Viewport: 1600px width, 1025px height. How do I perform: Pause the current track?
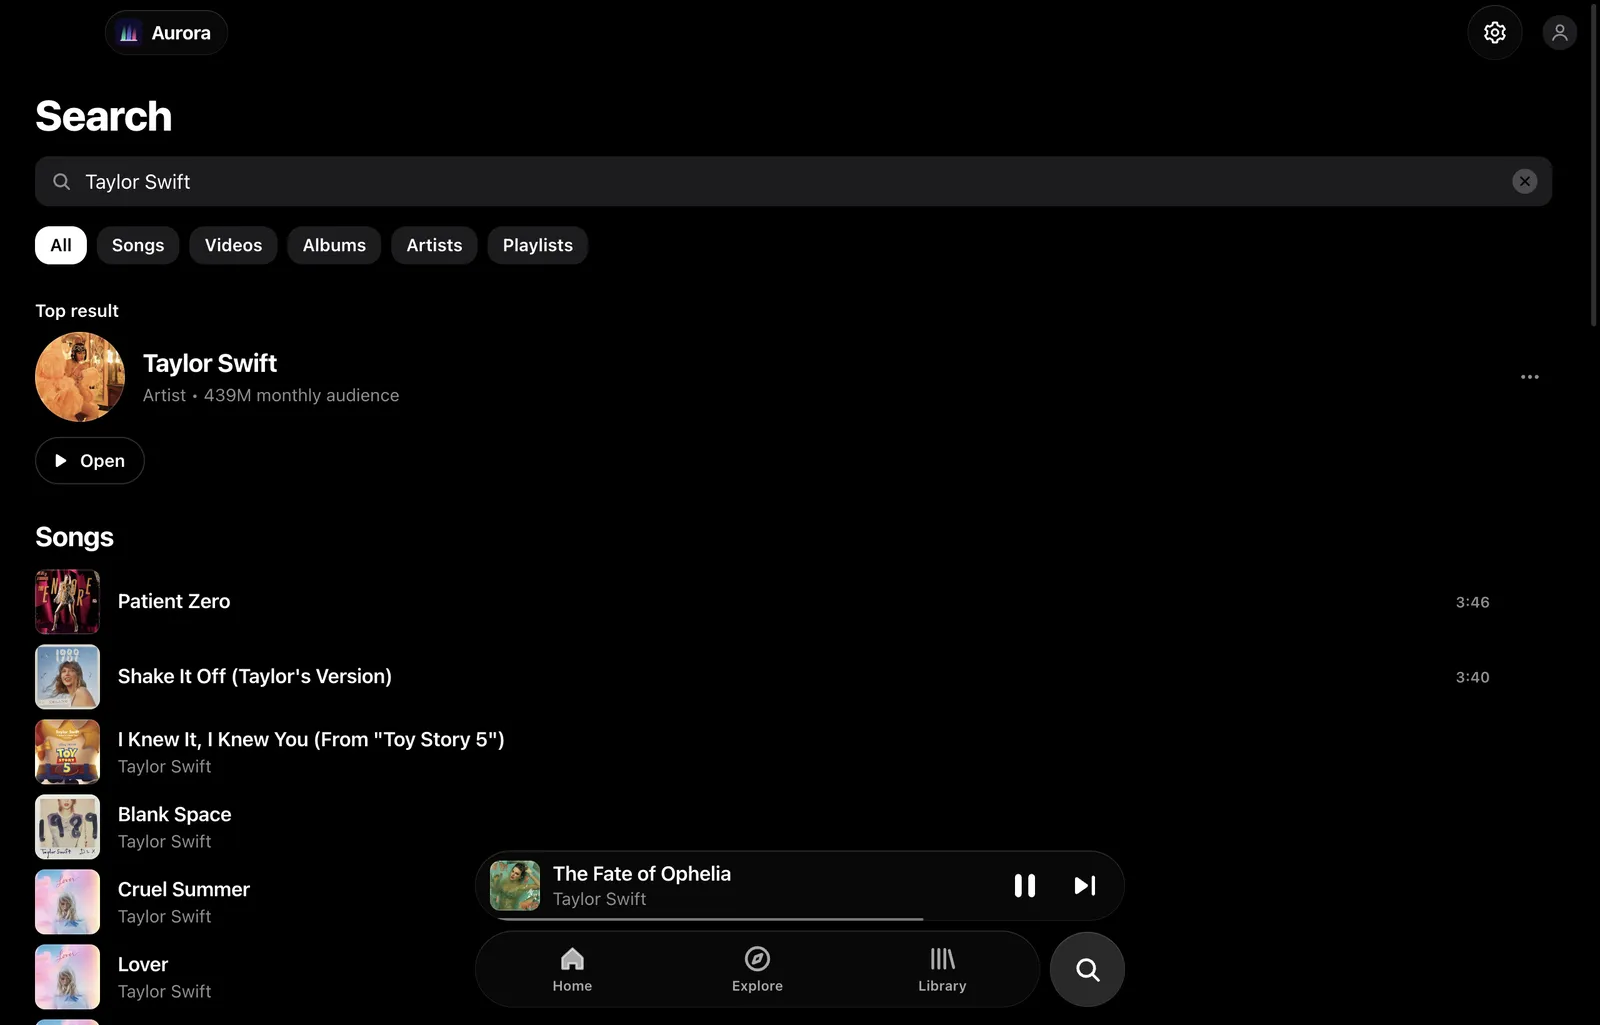coord(1025,886)
